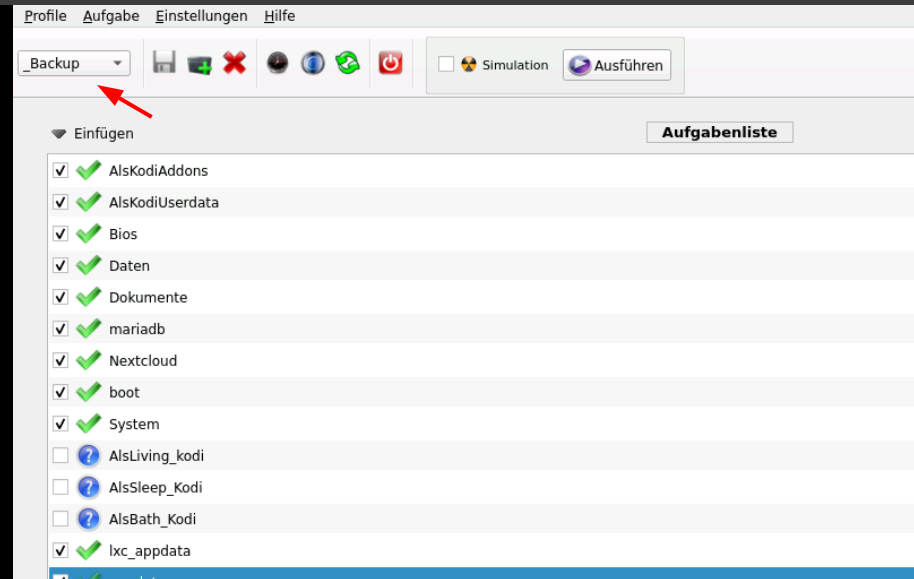Click the green check icon for mariadb
914x579 pixels.
[89, 328]
